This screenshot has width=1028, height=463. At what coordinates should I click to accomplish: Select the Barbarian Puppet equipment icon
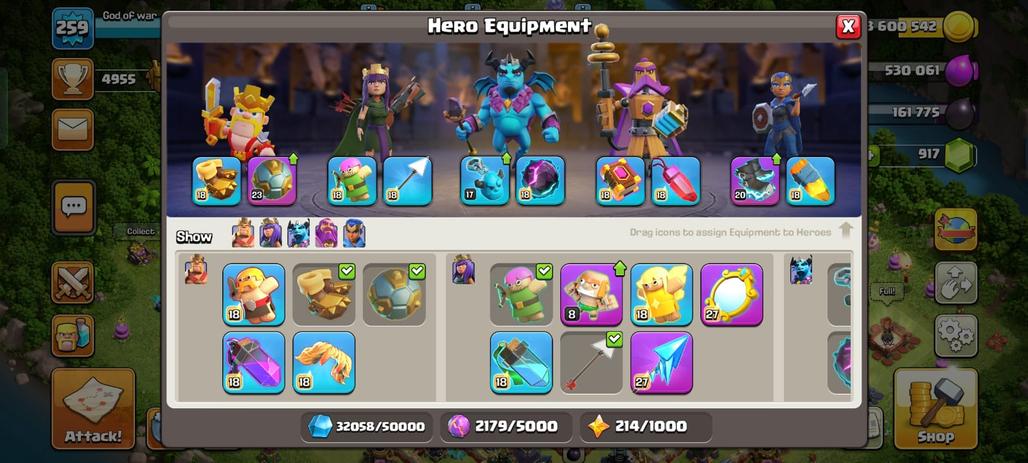pos(253,294)
